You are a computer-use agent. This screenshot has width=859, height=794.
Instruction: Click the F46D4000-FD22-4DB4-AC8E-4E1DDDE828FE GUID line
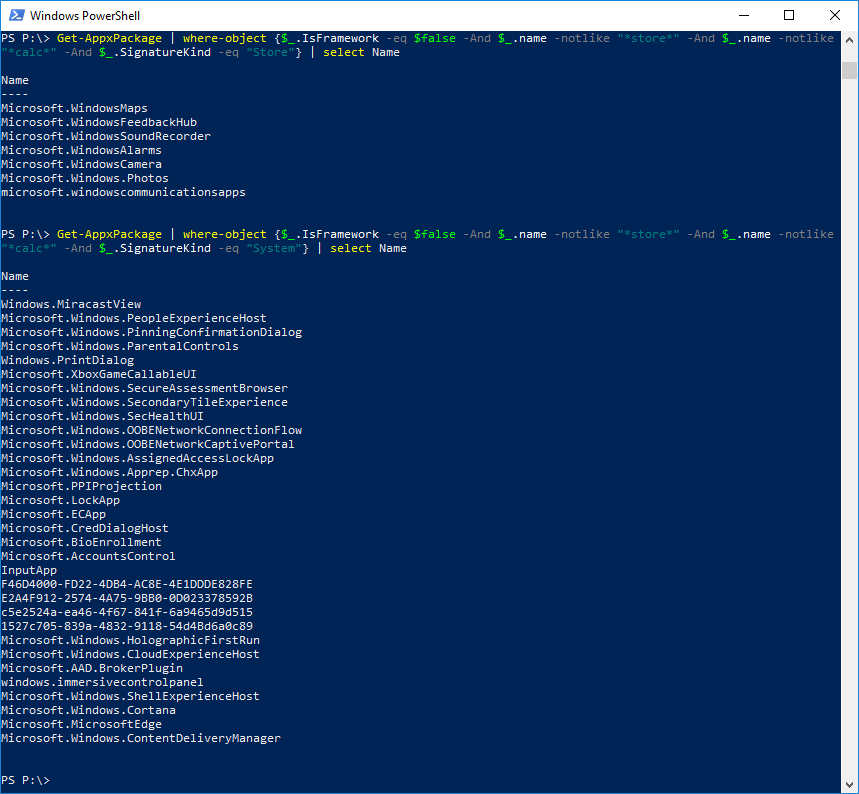127,584
